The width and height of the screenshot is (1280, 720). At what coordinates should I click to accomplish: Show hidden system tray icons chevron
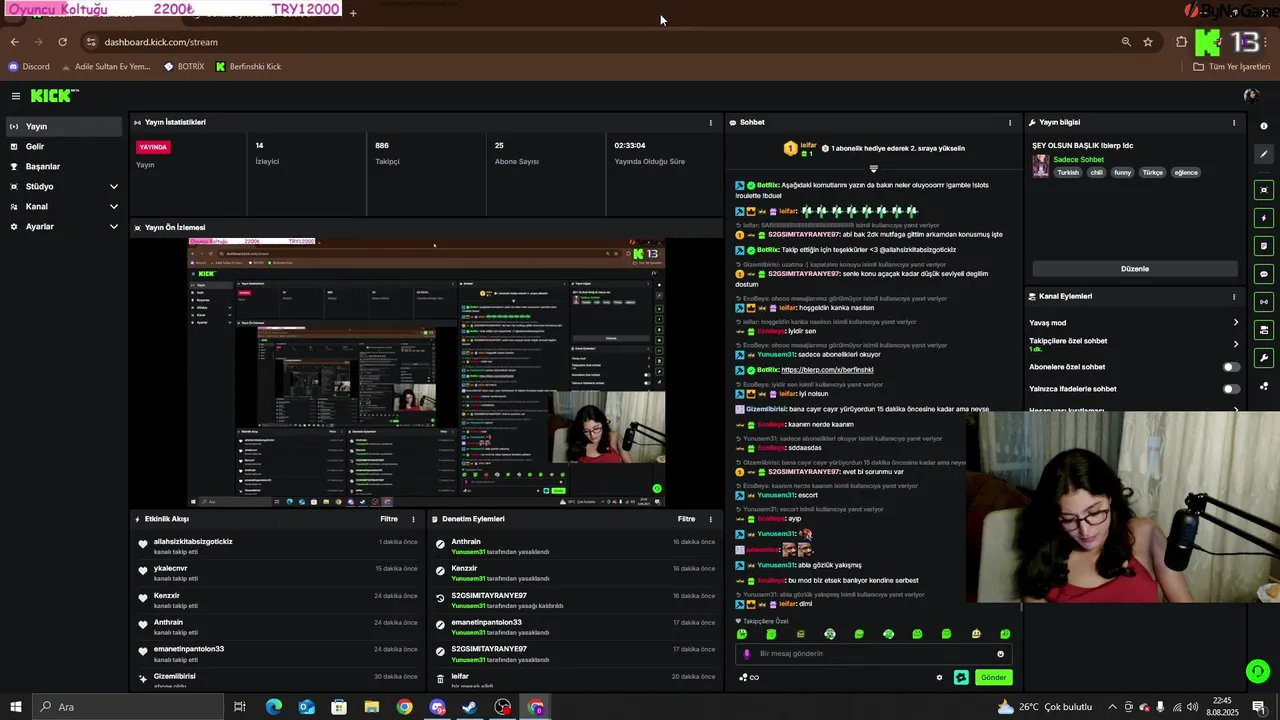[x=1112, y=707]
